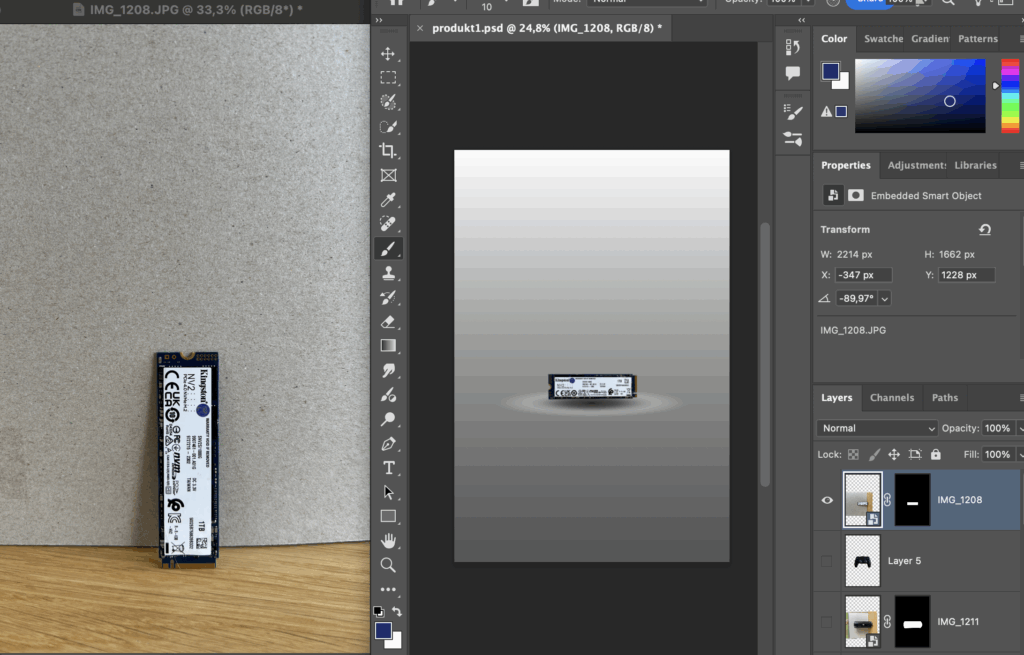Image resolution: width=1024 pixels, height=655 pixels.
Task: Select the Rectangular Marquee tool
Action: pyautogui.click(x=388, y=78)
